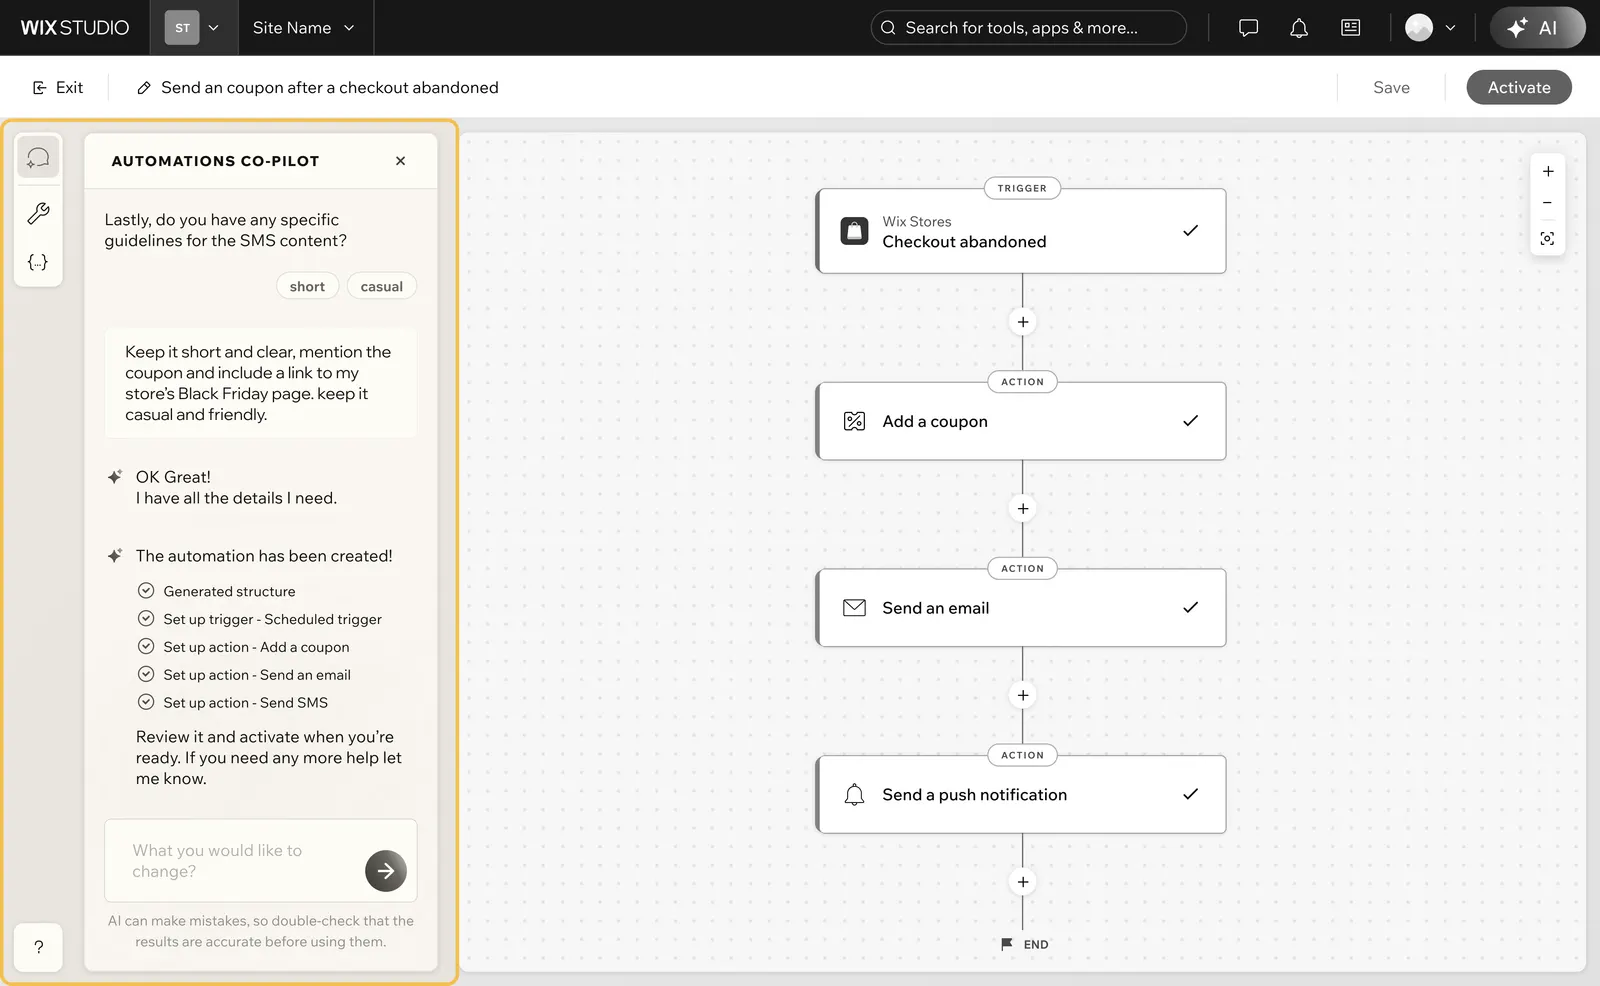Open the Site Name dropdown
The height and width of the screenshot is (986, 1600).
tap(304, 28)
